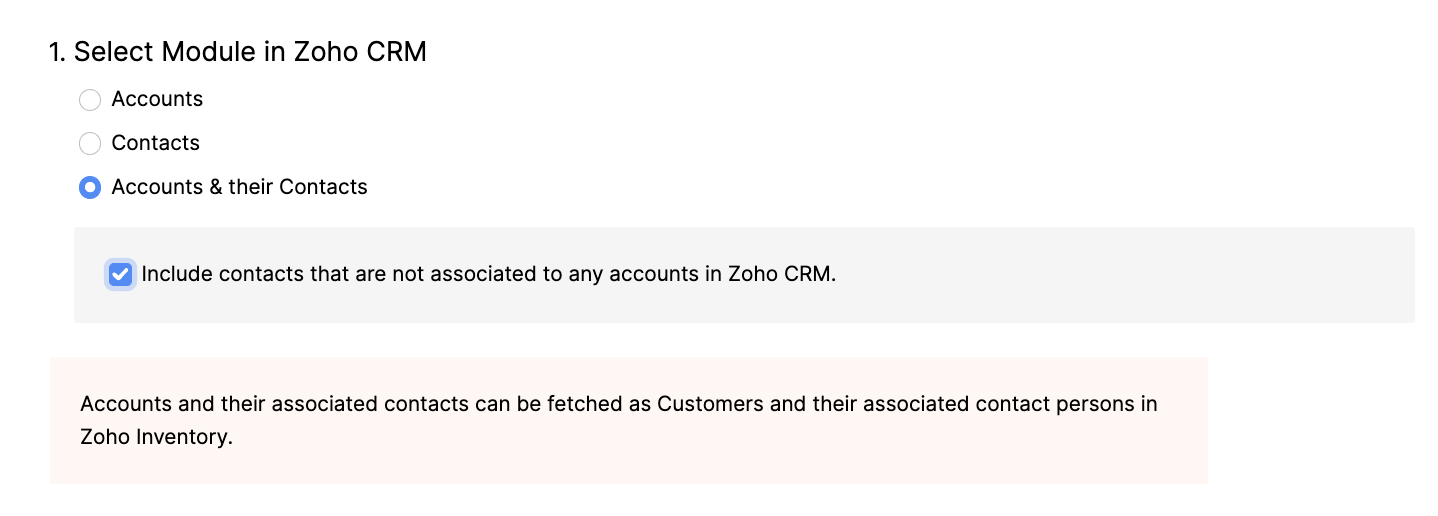Select Accounts & their Contacts radio option
1438x516 pixels.
pos(90,188)
